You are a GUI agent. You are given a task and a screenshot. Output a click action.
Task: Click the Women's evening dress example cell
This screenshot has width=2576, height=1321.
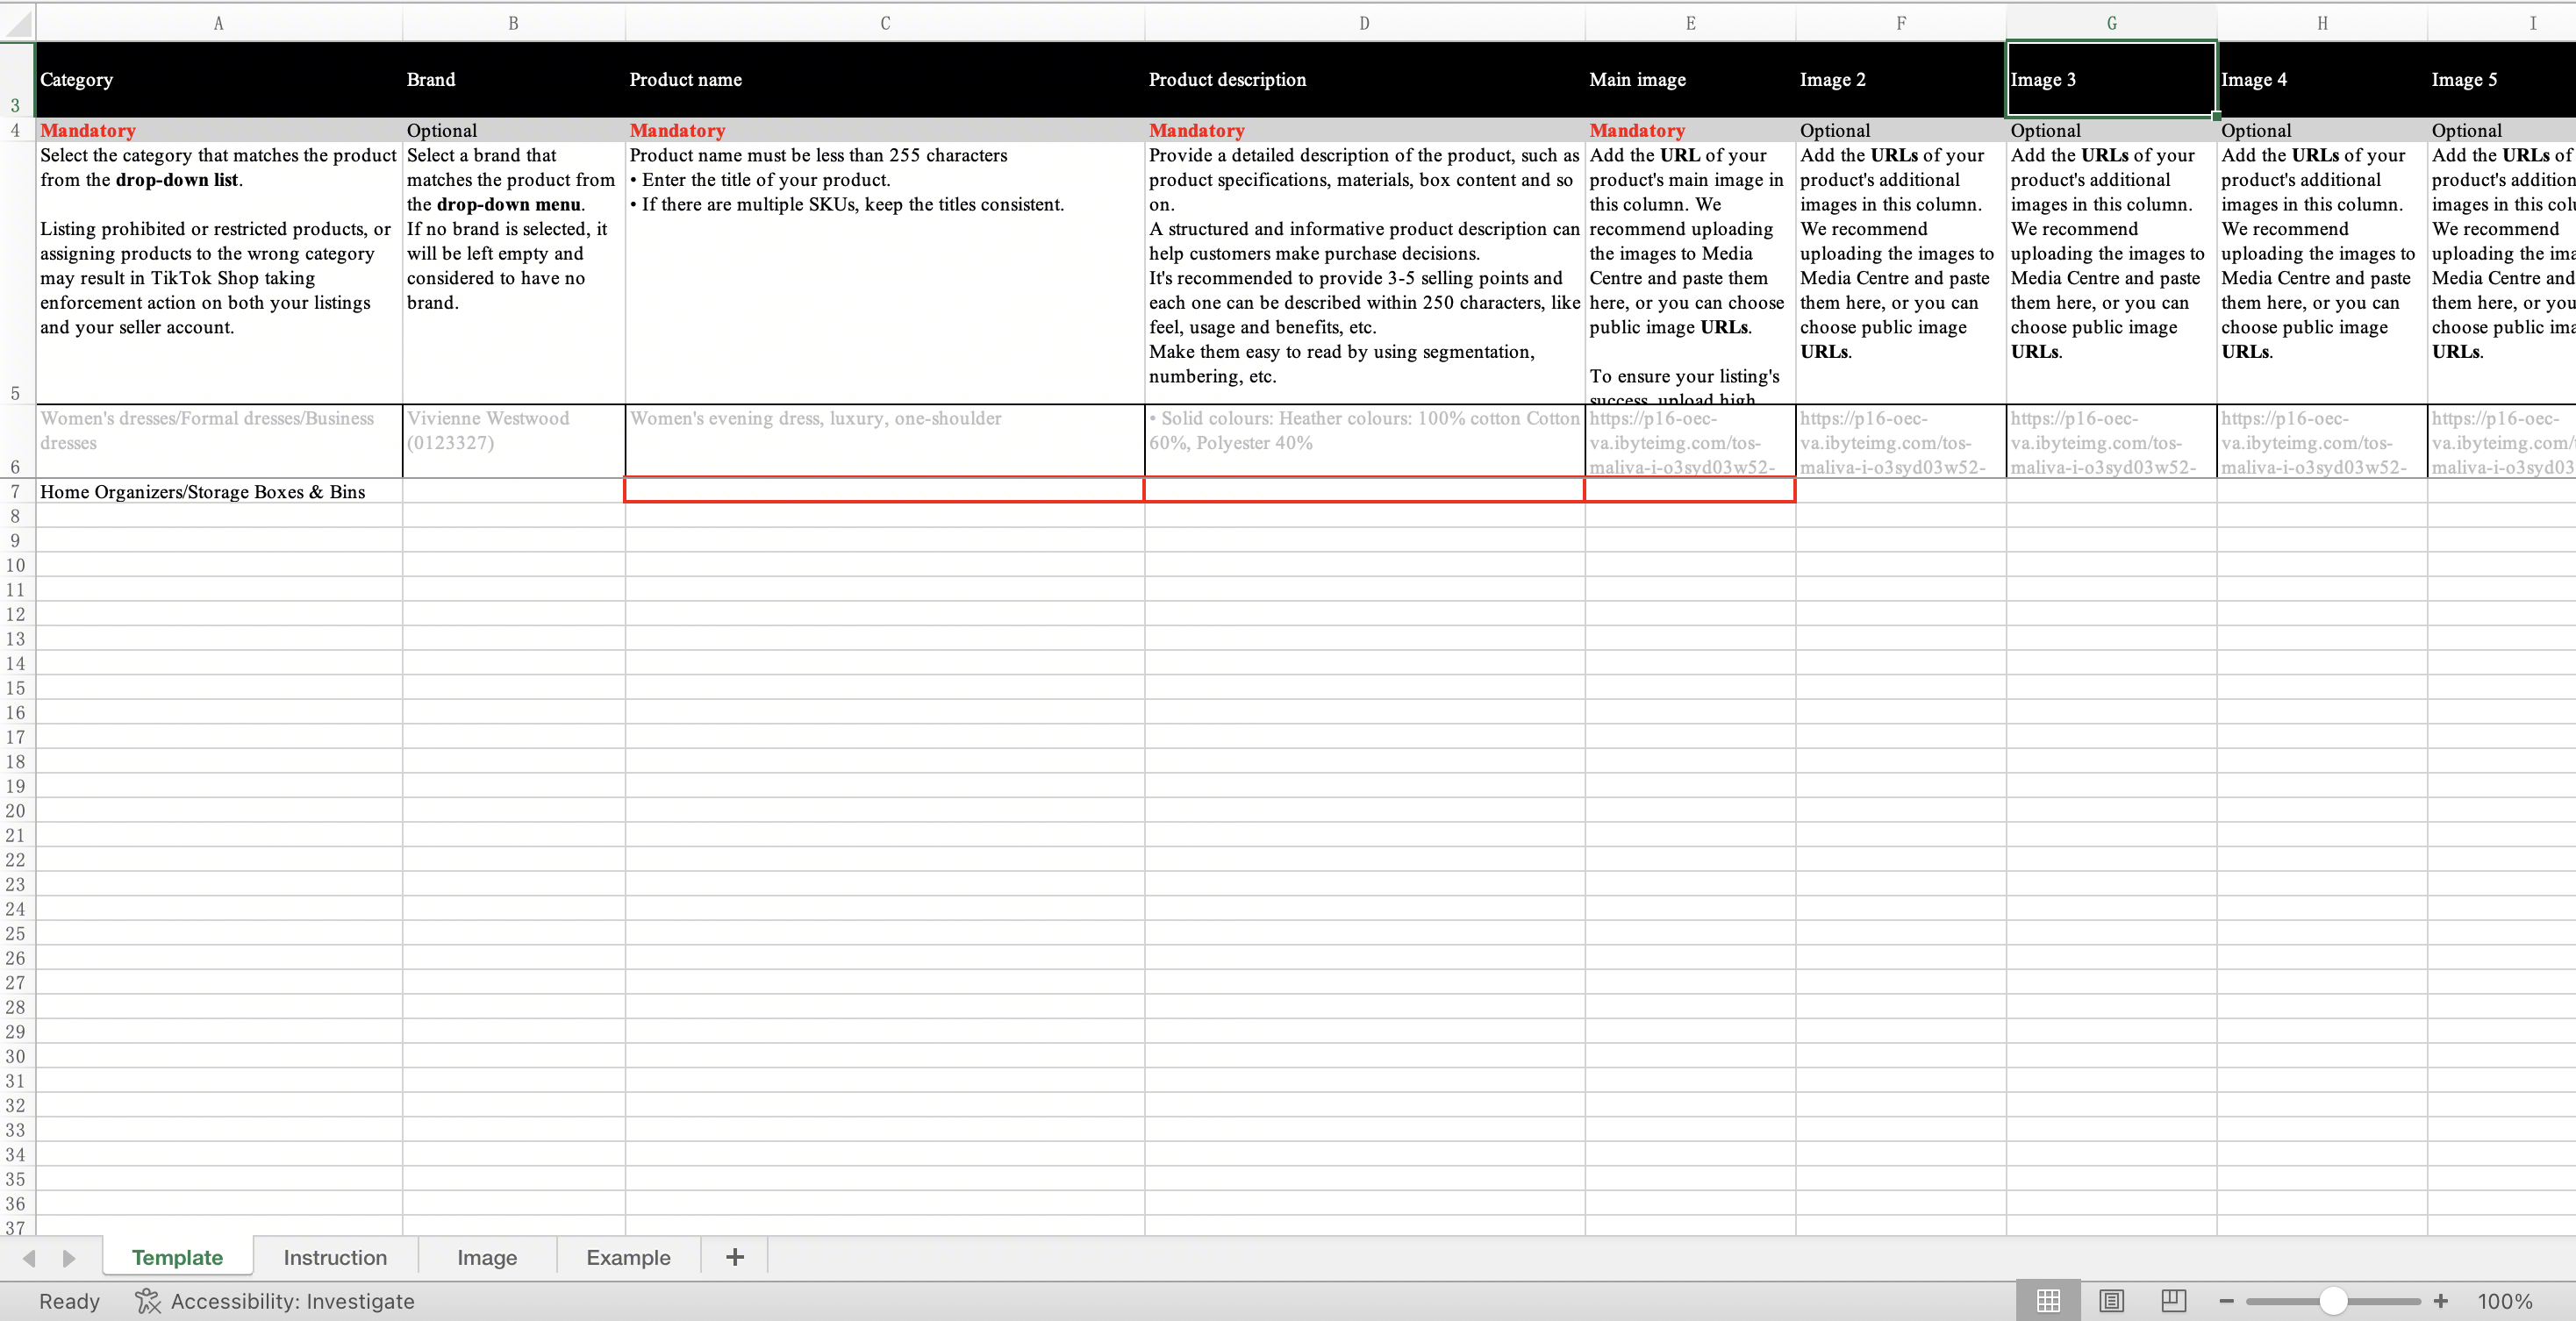[885, 441]
